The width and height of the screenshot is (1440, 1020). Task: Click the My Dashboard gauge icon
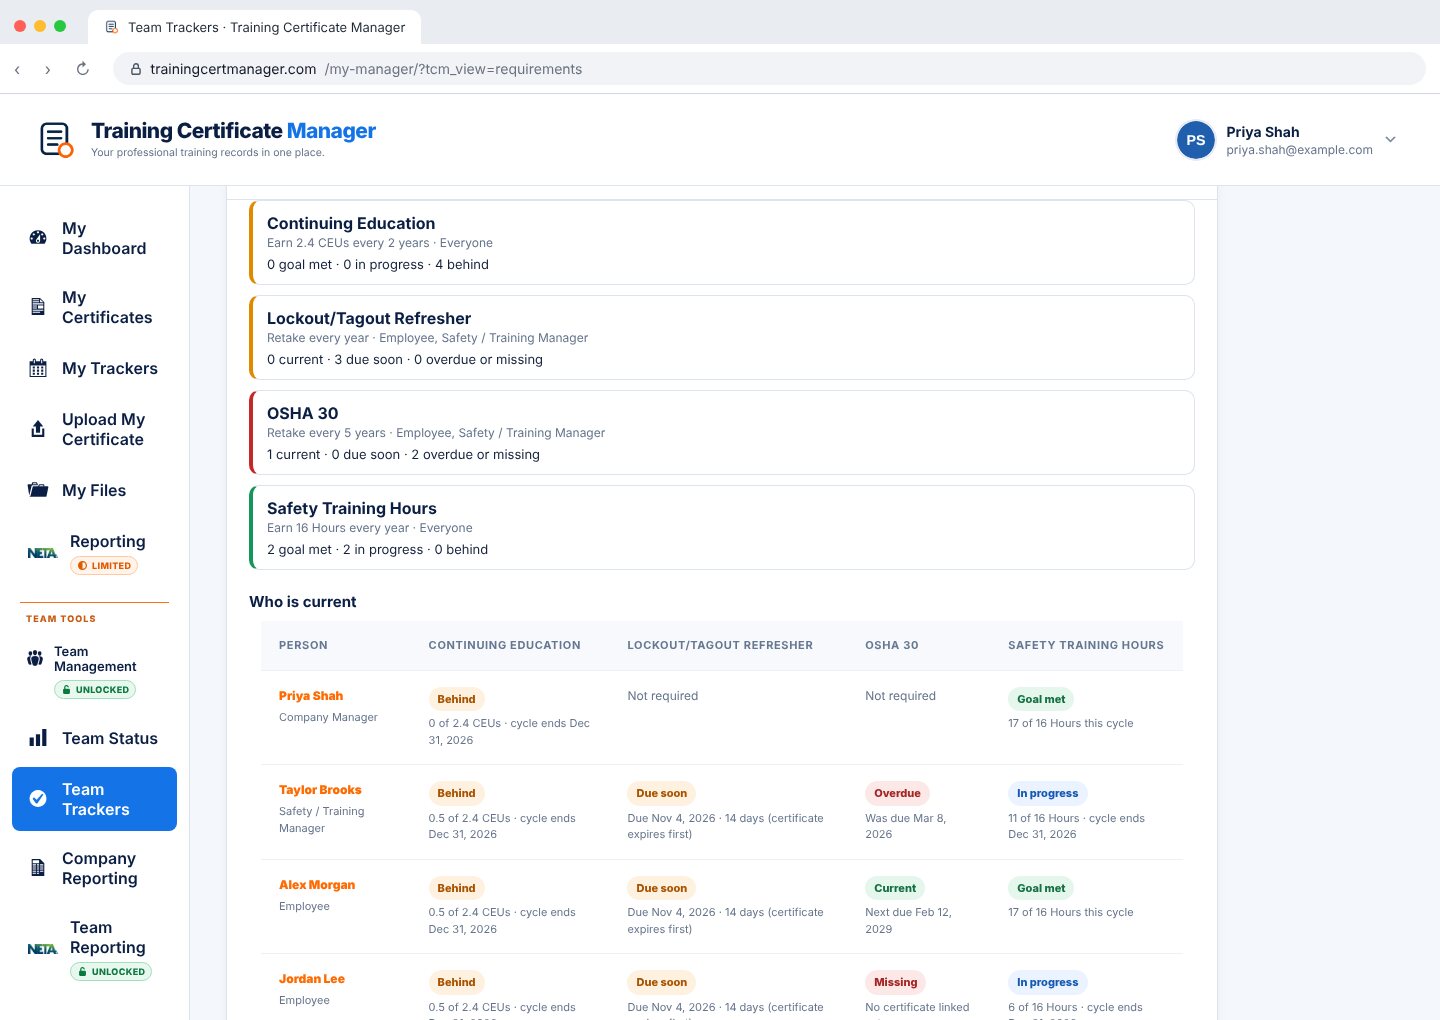pos(38,238)
